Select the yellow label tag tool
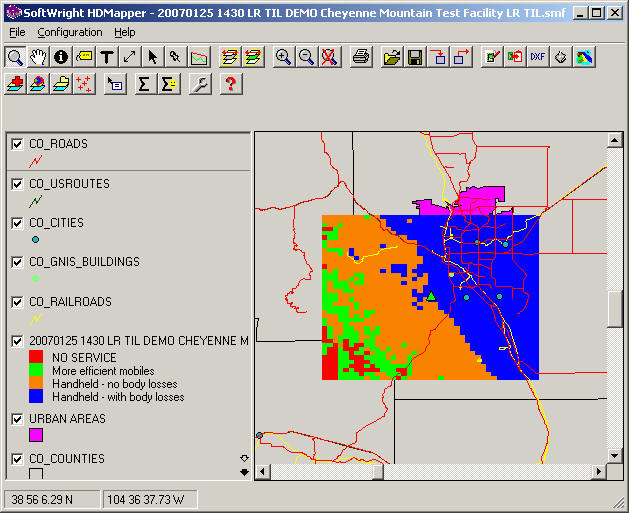The height and width of the screenshot is (513, 629). point(84,57)
